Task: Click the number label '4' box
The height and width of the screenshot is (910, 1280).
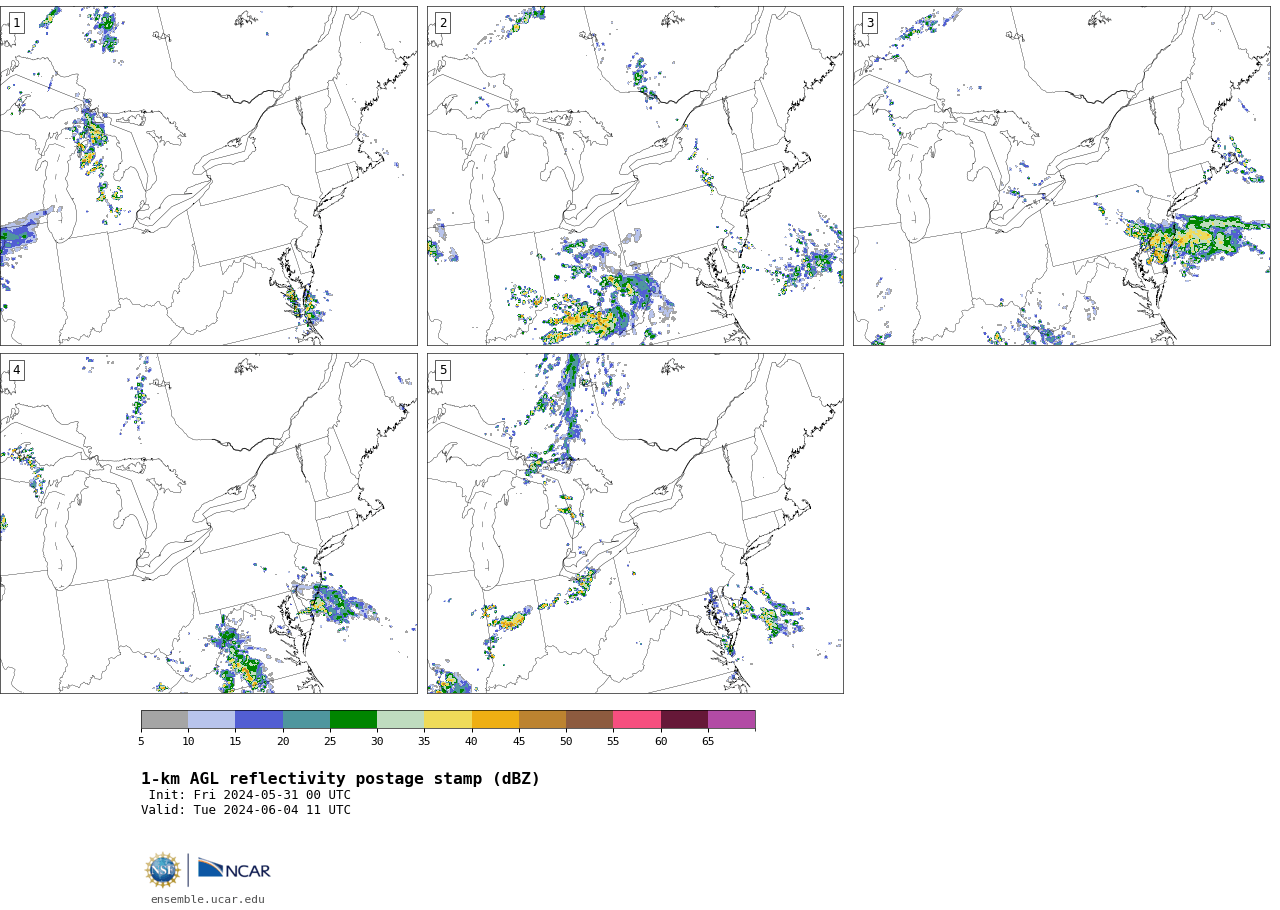Action: pos(16,370)
